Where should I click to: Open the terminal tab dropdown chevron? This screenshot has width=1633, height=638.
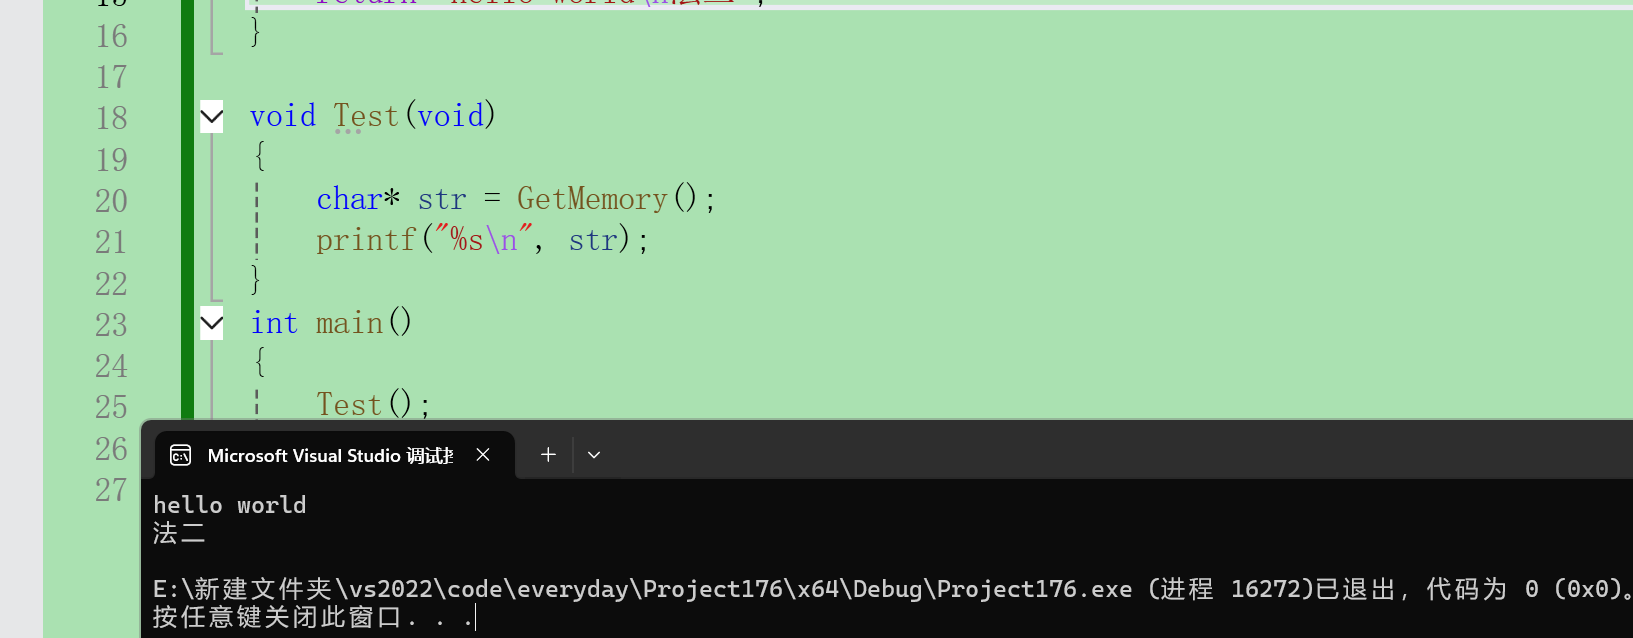coord(594,455)
